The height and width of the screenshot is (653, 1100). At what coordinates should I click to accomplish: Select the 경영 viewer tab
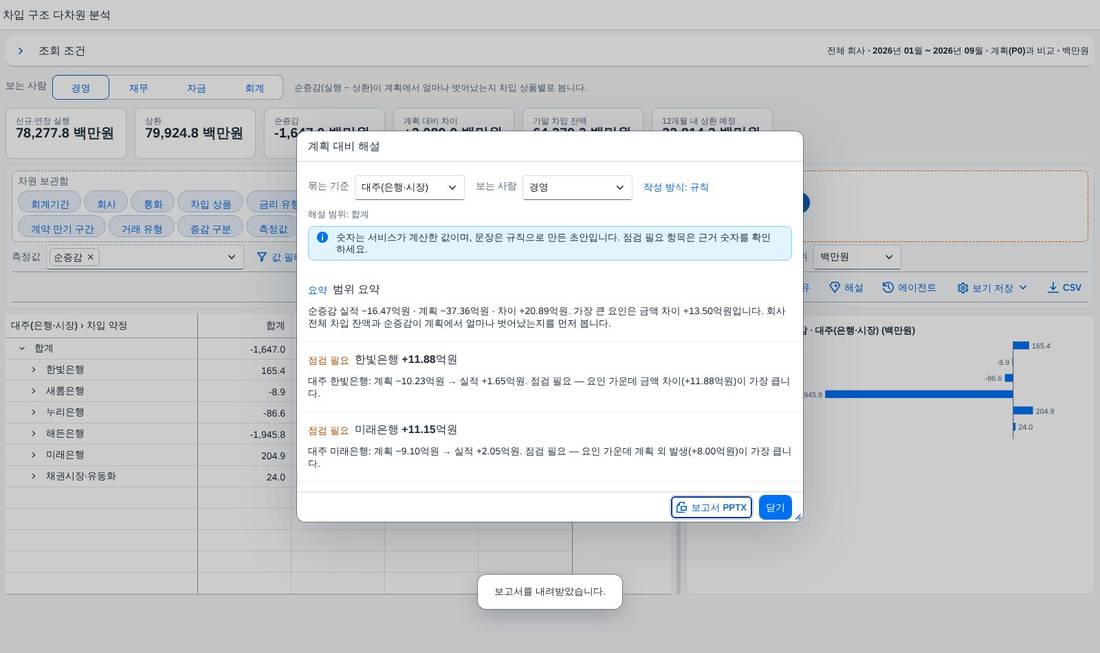click(81, 88)
